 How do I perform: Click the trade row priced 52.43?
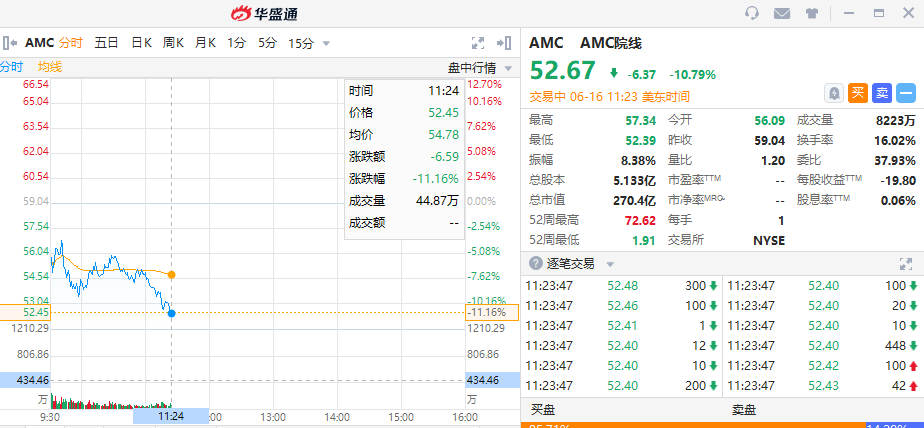coord(823,386)
